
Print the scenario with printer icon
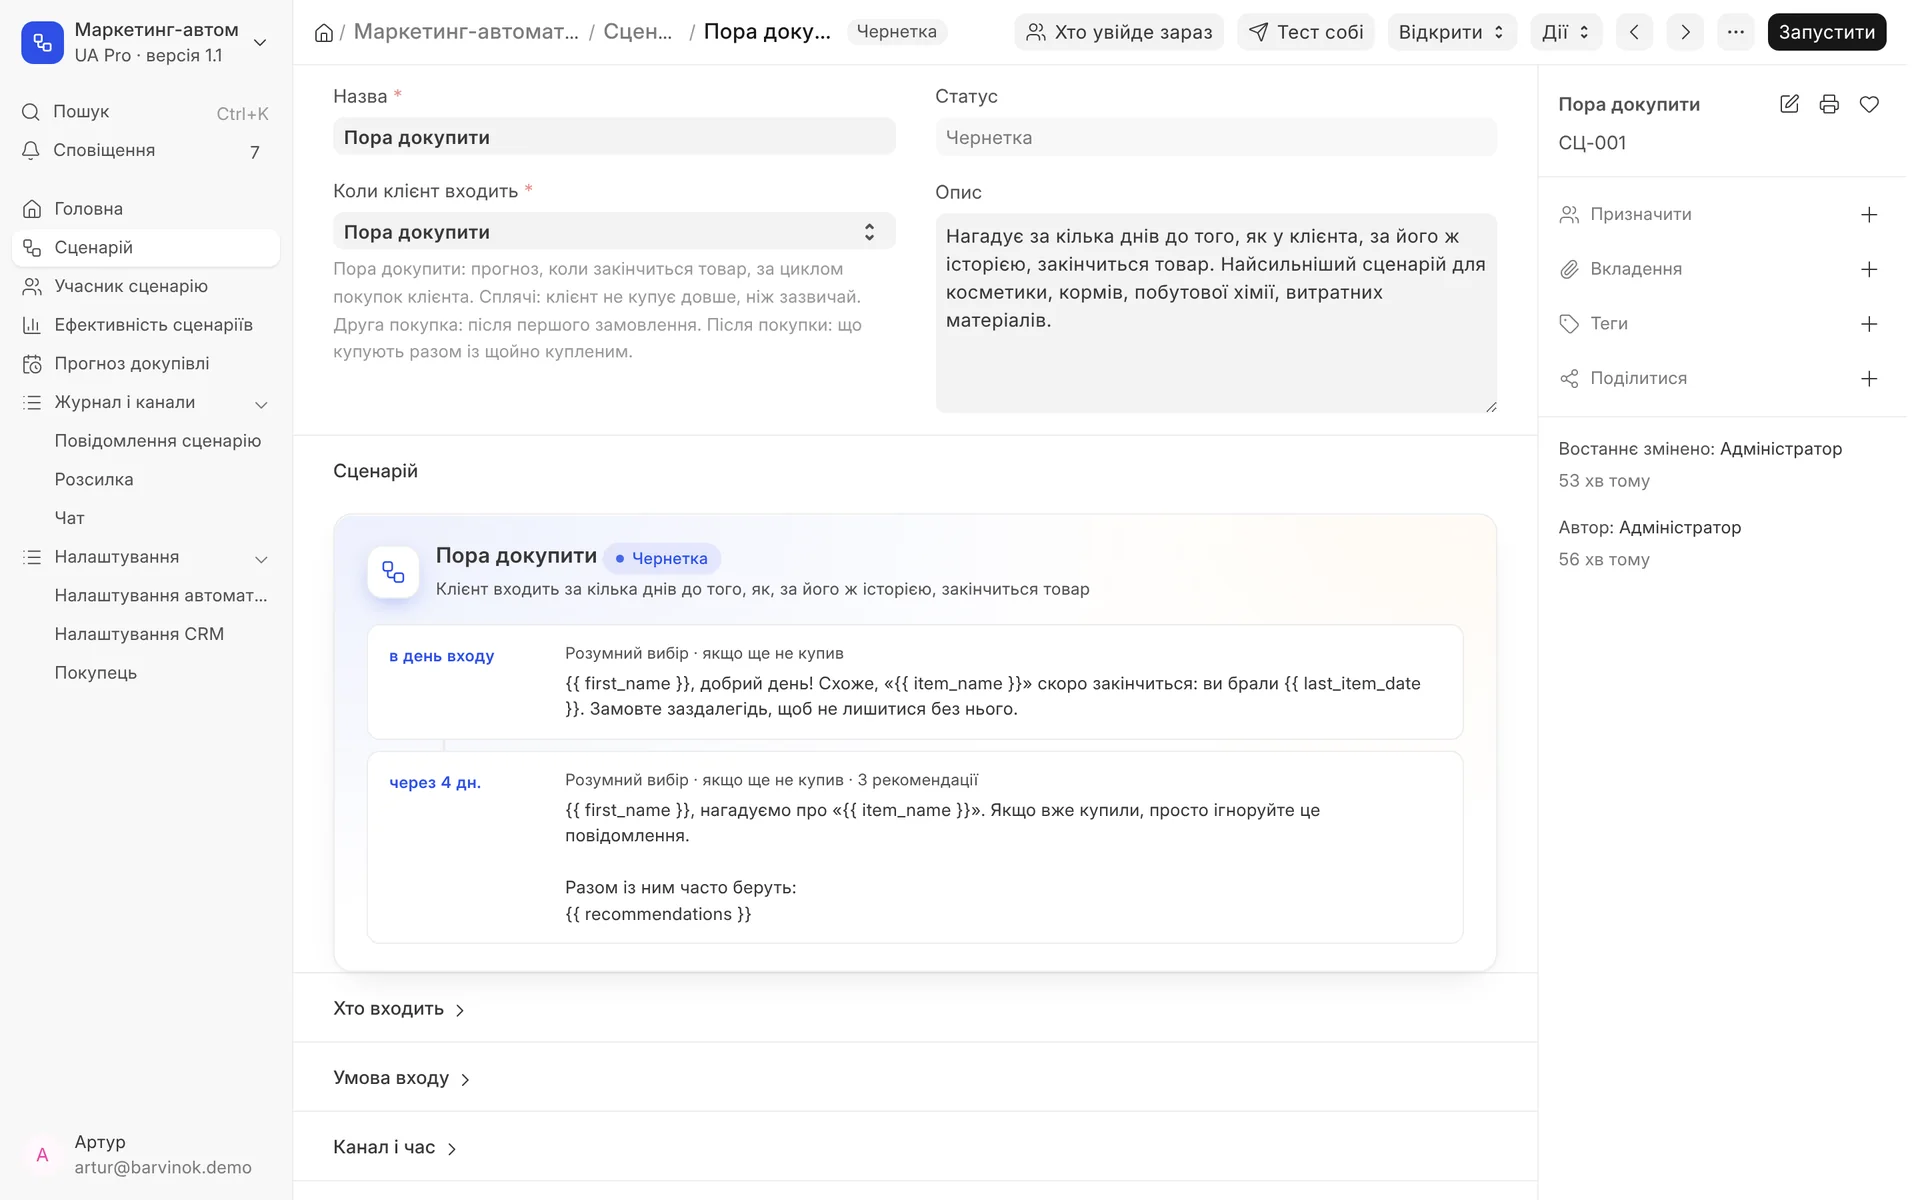click(1829, 104)
